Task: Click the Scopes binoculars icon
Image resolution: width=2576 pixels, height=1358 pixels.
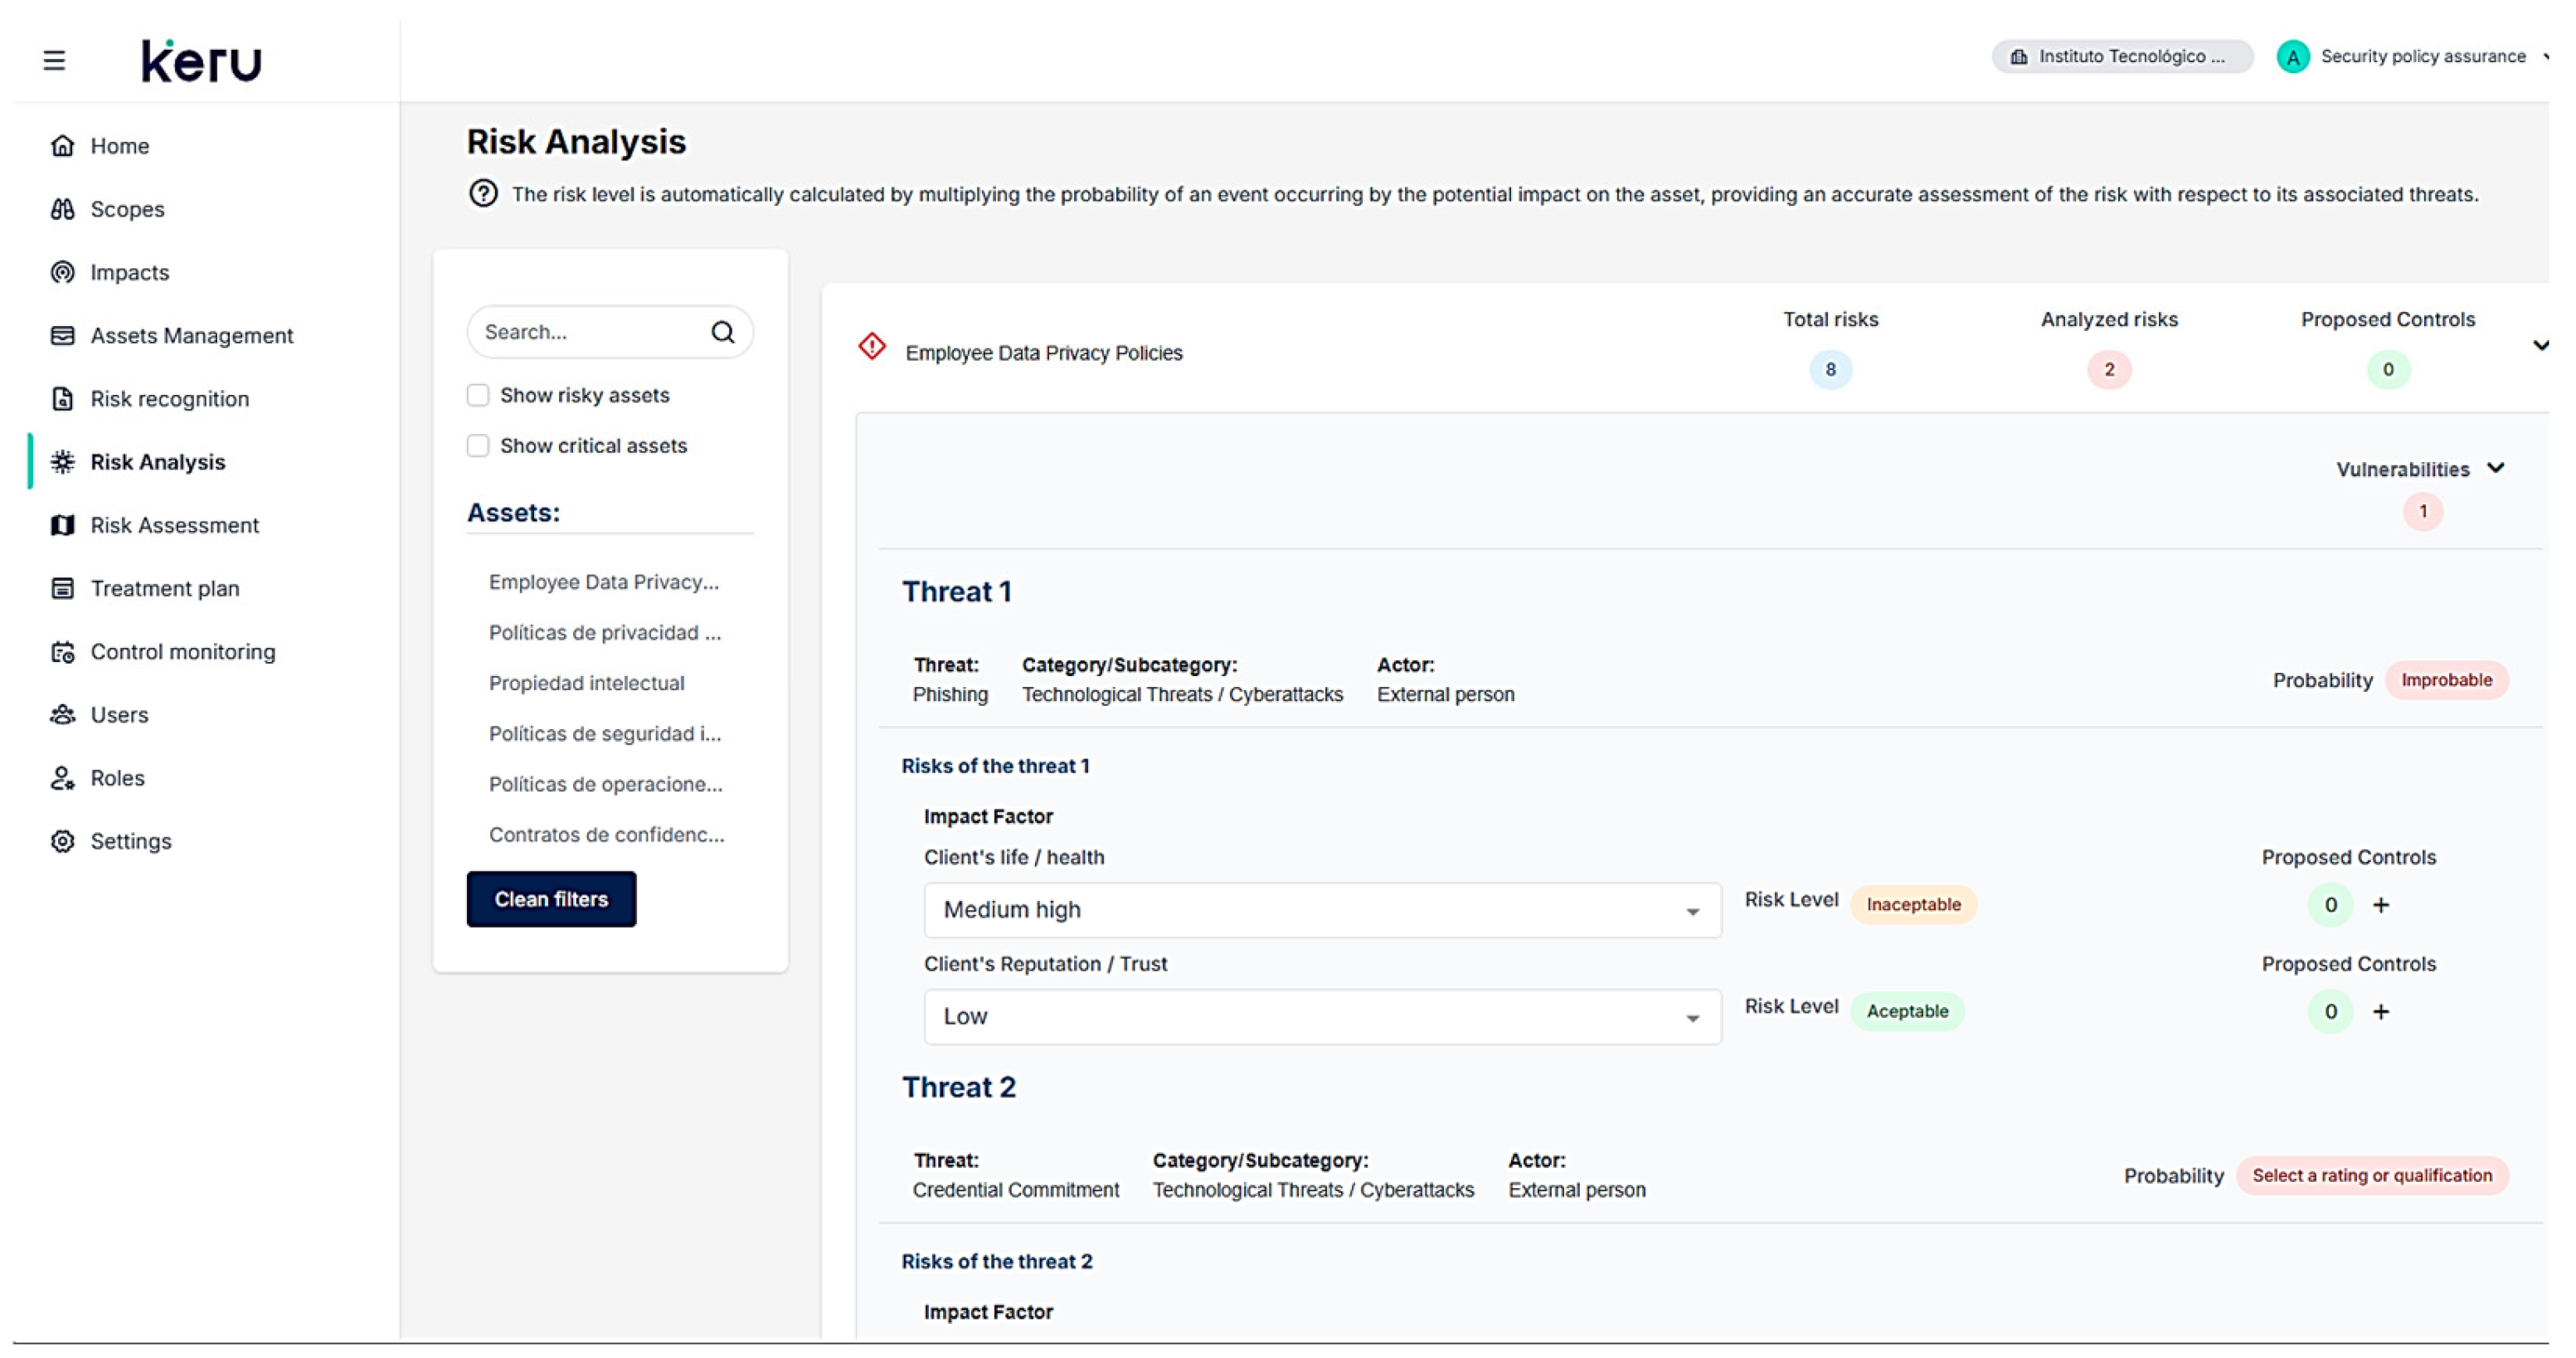Action: 62,209
